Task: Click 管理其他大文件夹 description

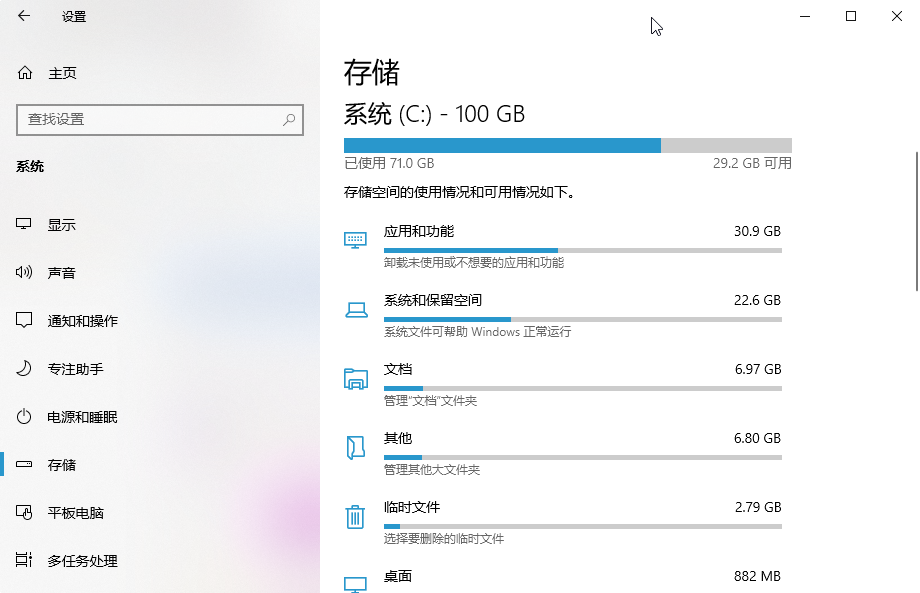Action: point(432,470)
